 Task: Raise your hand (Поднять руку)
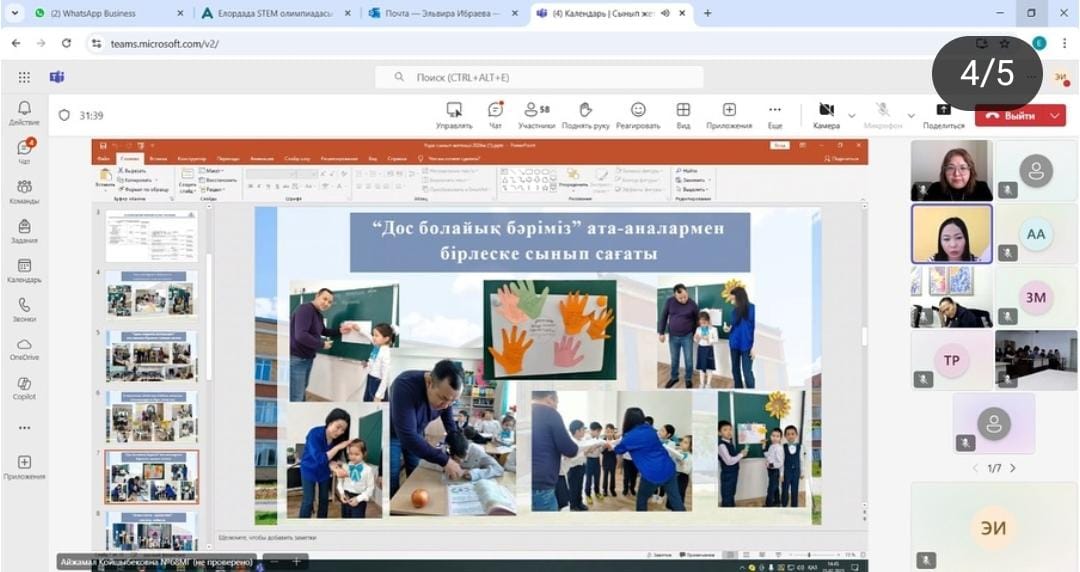586,114
